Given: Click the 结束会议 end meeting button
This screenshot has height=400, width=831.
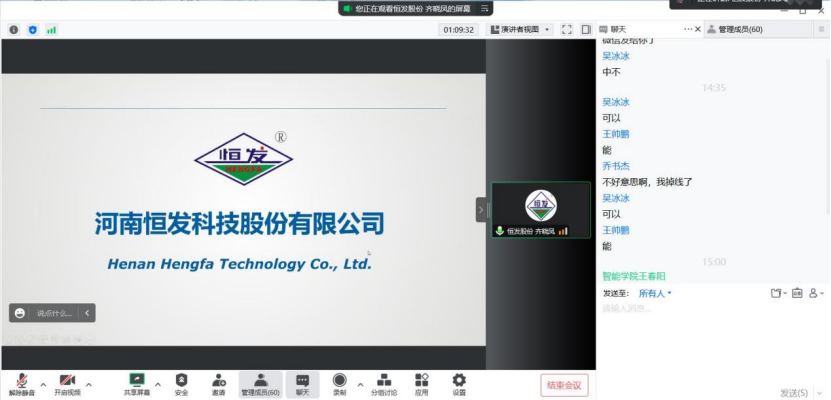Looking at the screenshot, I should point(564,385).
